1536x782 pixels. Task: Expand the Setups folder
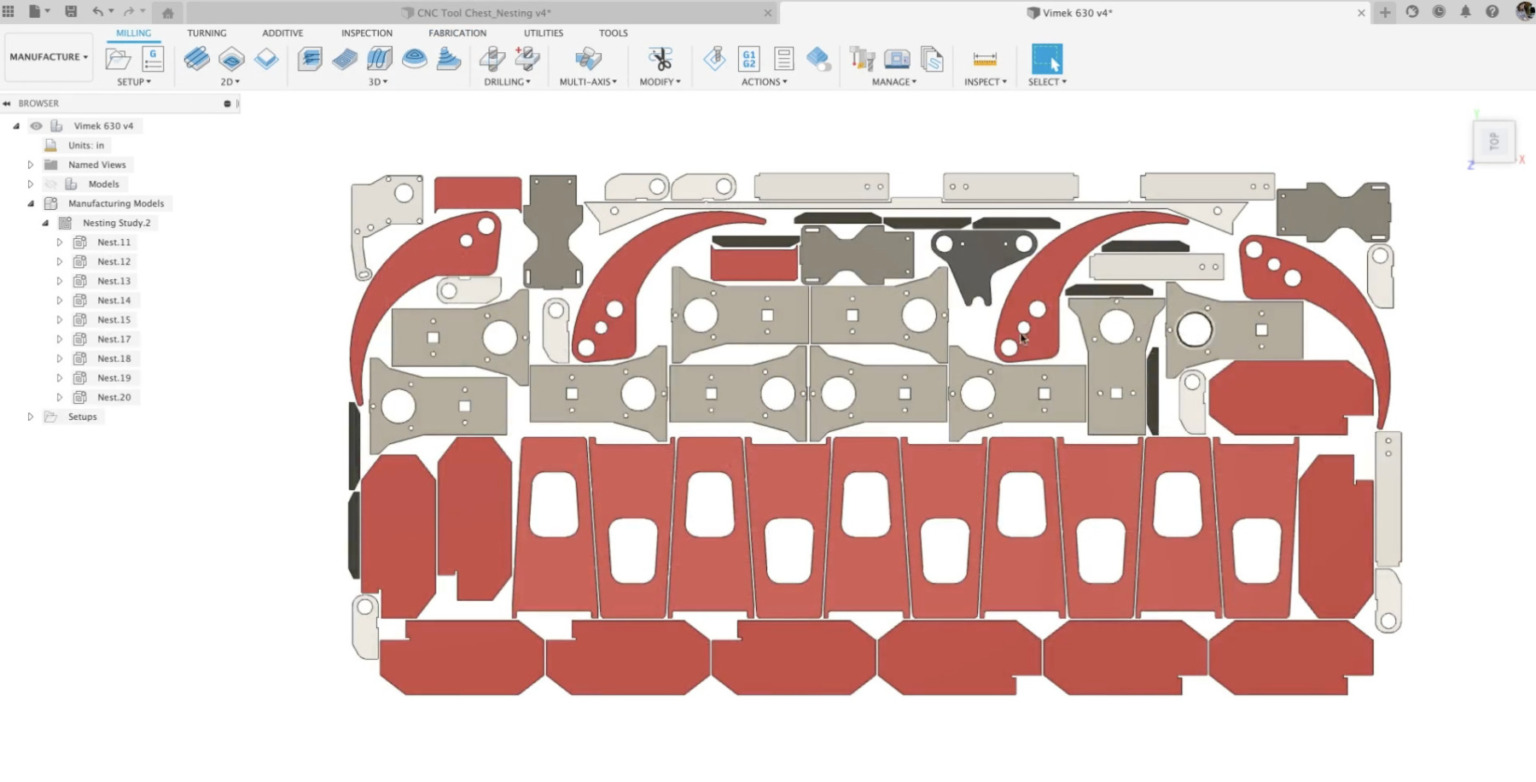coord(31,416)
